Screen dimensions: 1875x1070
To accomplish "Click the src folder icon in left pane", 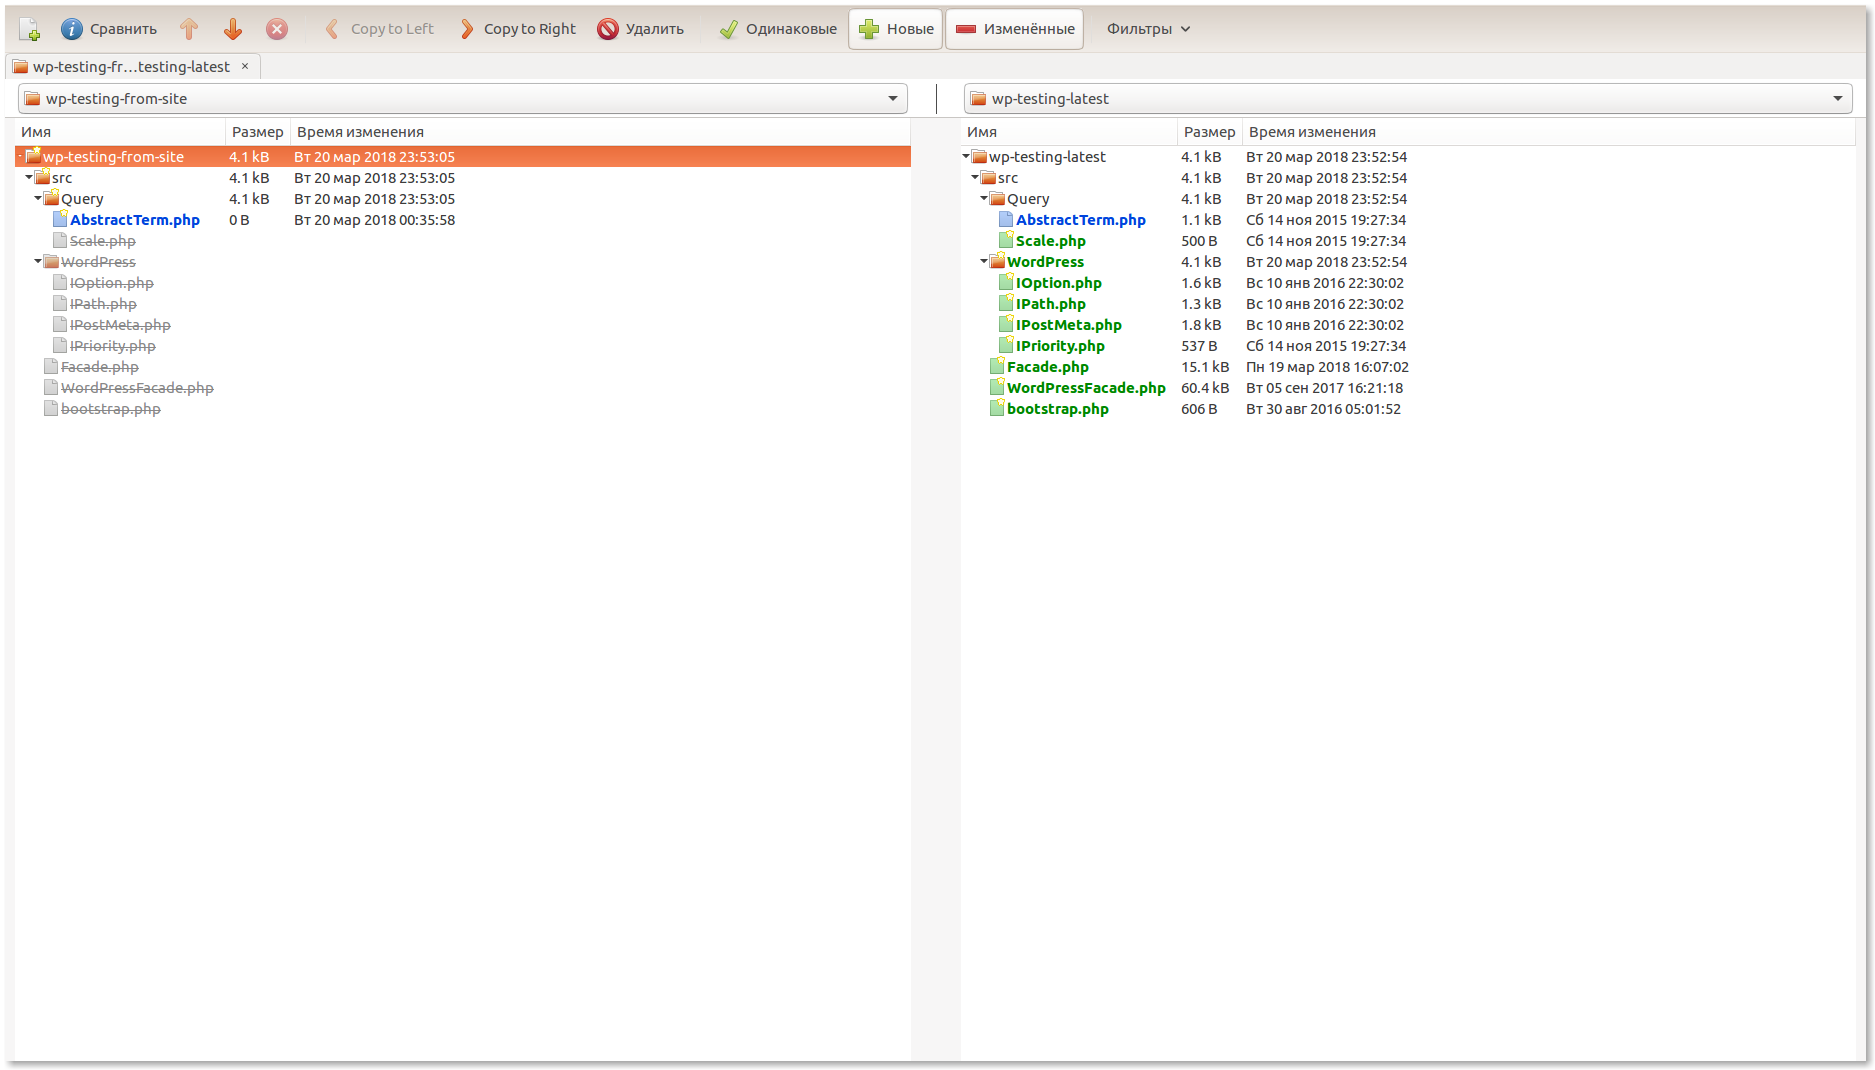I will click(42, 177).
